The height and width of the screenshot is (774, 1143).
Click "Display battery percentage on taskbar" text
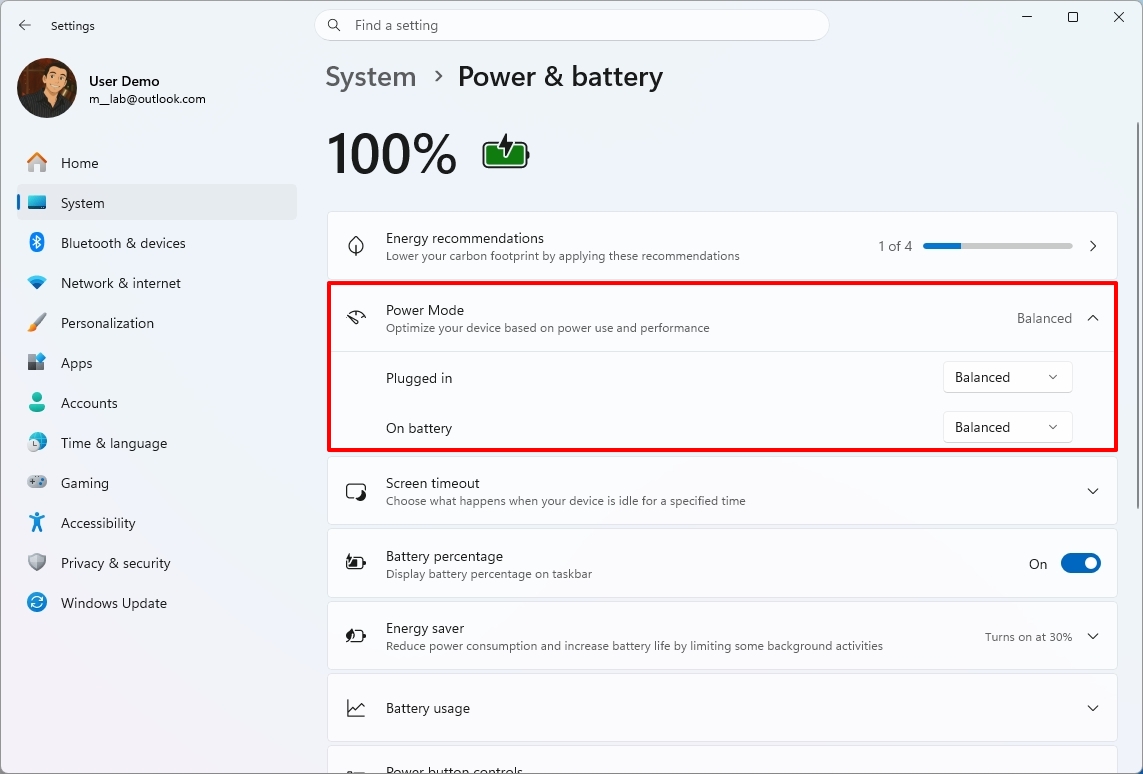[x=488, y=574]
